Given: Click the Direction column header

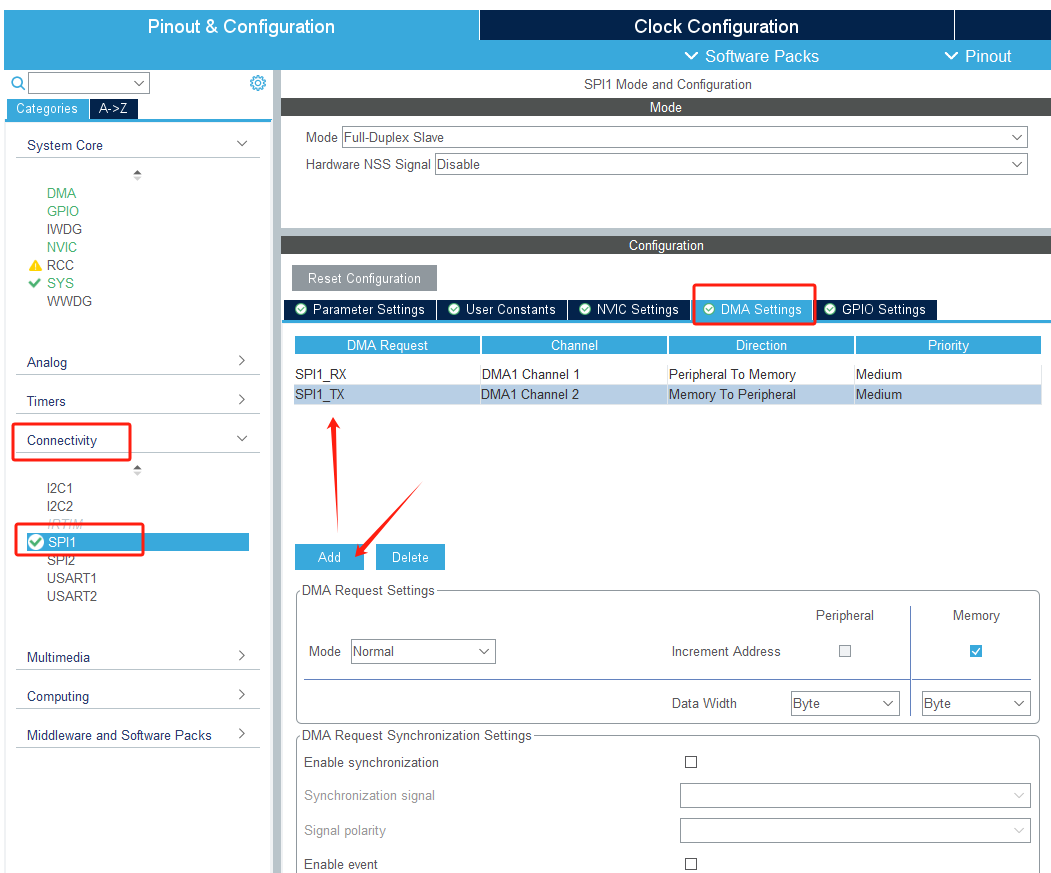Looking at the screenshot, I should (x=761, y=345).
